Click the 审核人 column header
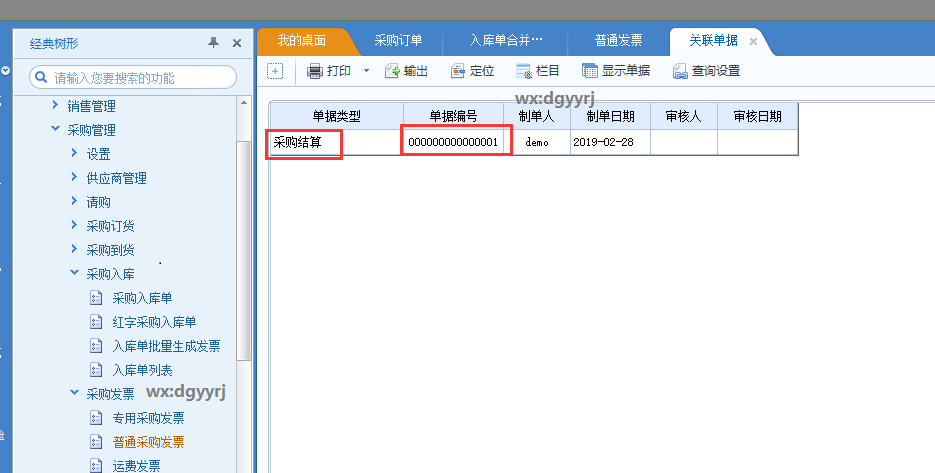The image size is (935, 473). pyautogui.click(x=683, y=116)
